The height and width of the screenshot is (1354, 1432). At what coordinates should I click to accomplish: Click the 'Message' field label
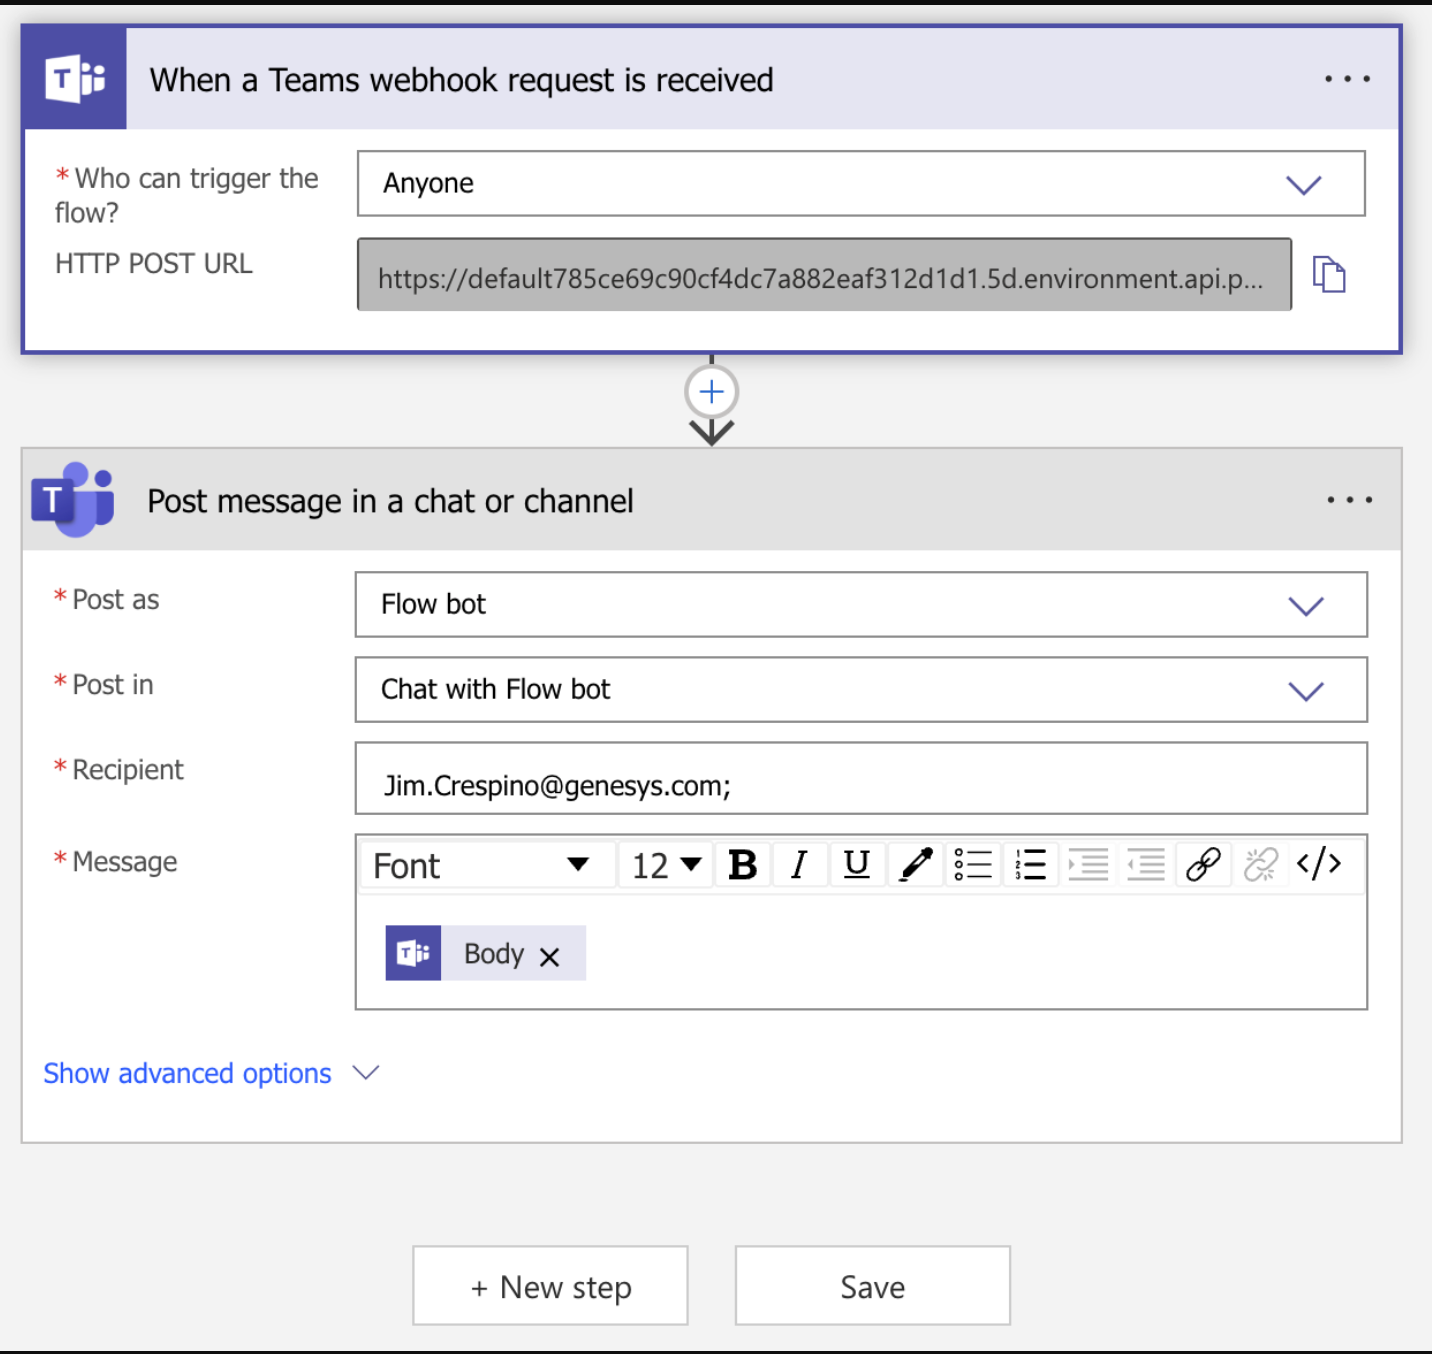124,862
